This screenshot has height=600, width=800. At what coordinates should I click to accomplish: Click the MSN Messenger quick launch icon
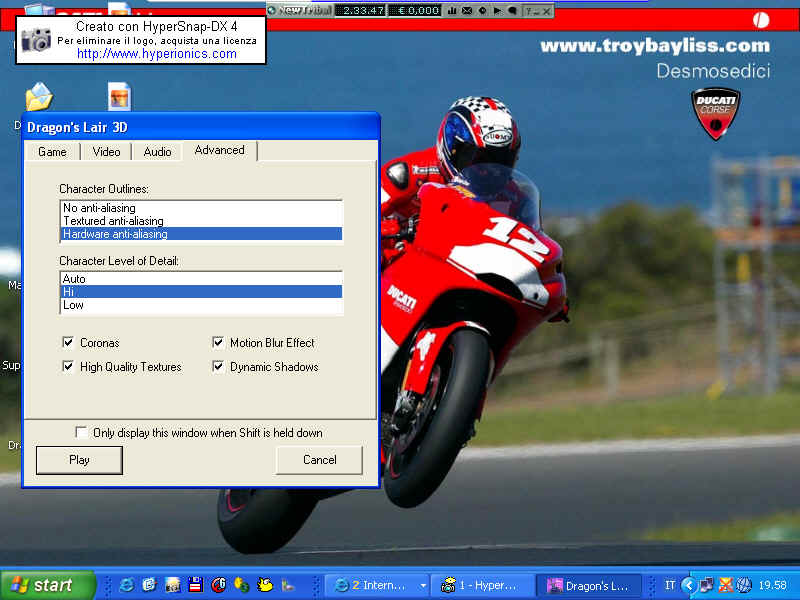[x=241, y=585]
